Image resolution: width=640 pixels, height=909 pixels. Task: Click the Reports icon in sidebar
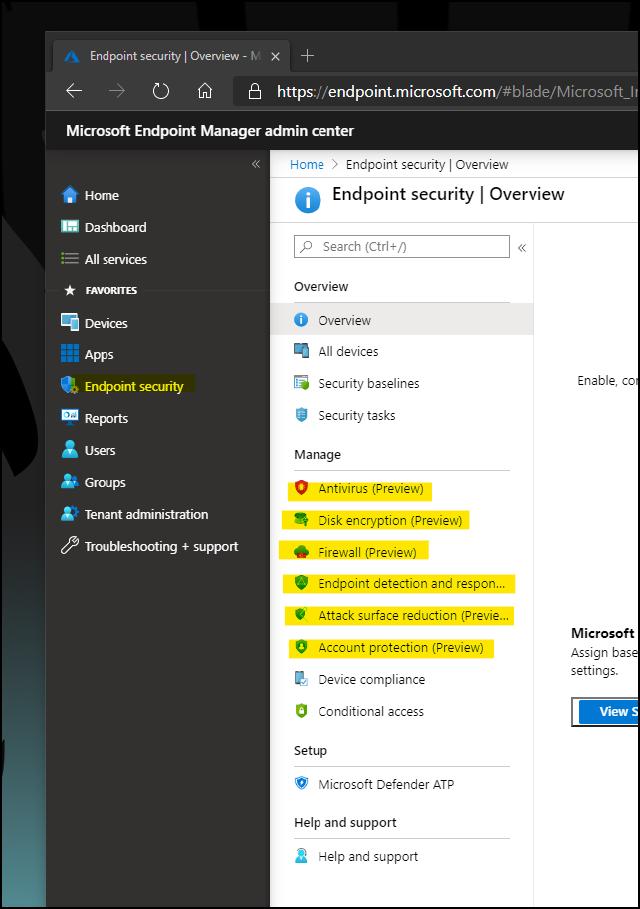coord(70,417)
